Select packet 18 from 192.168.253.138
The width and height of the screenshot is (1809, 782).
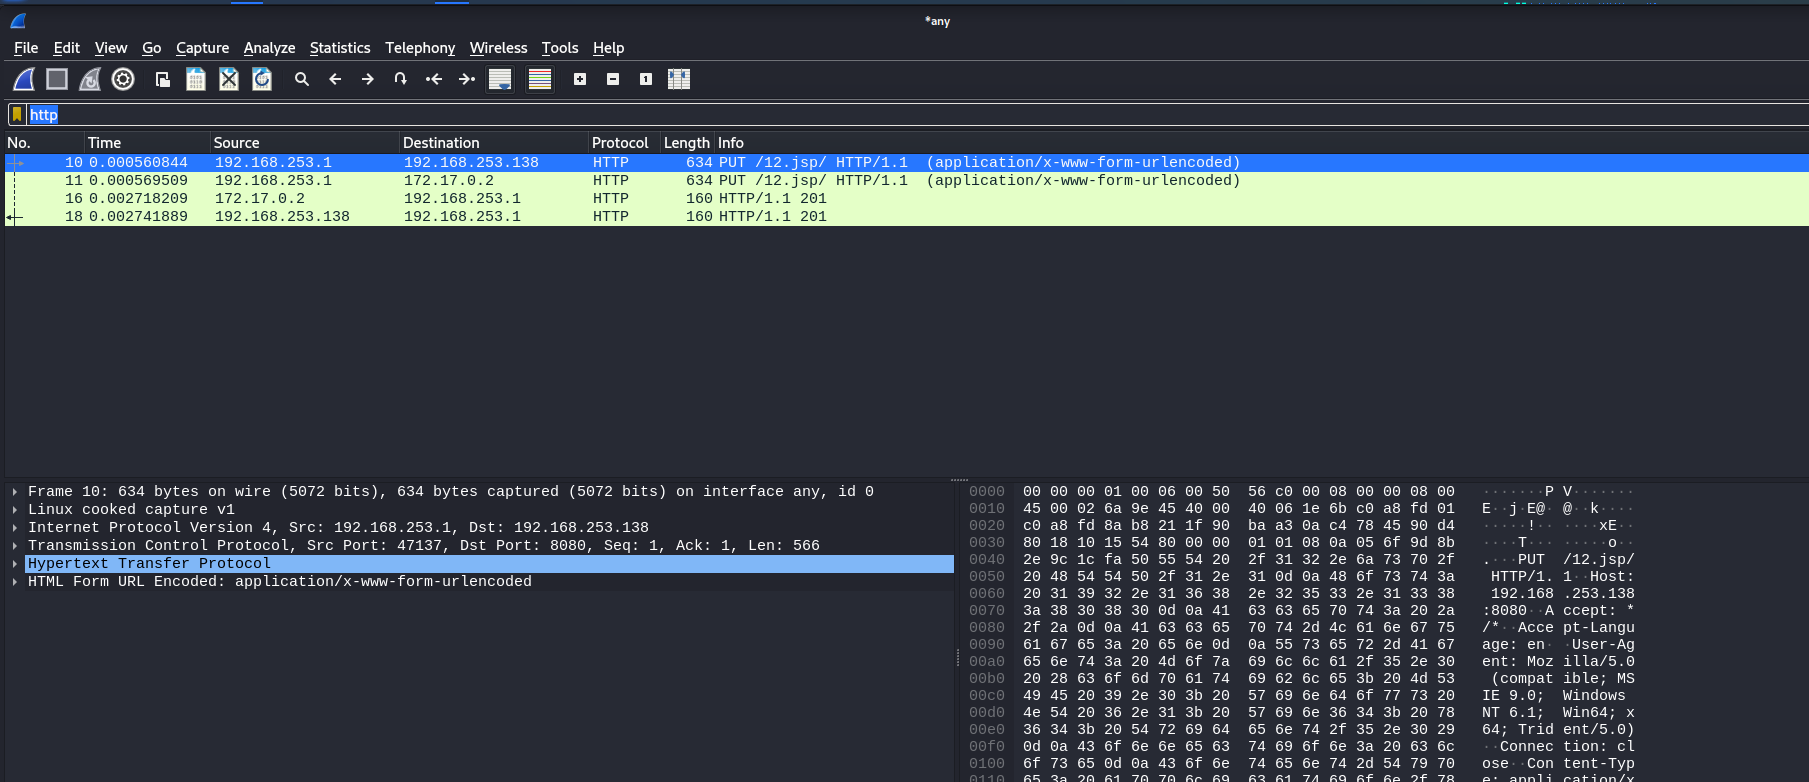pyautogui.click(x=906, y=217)
